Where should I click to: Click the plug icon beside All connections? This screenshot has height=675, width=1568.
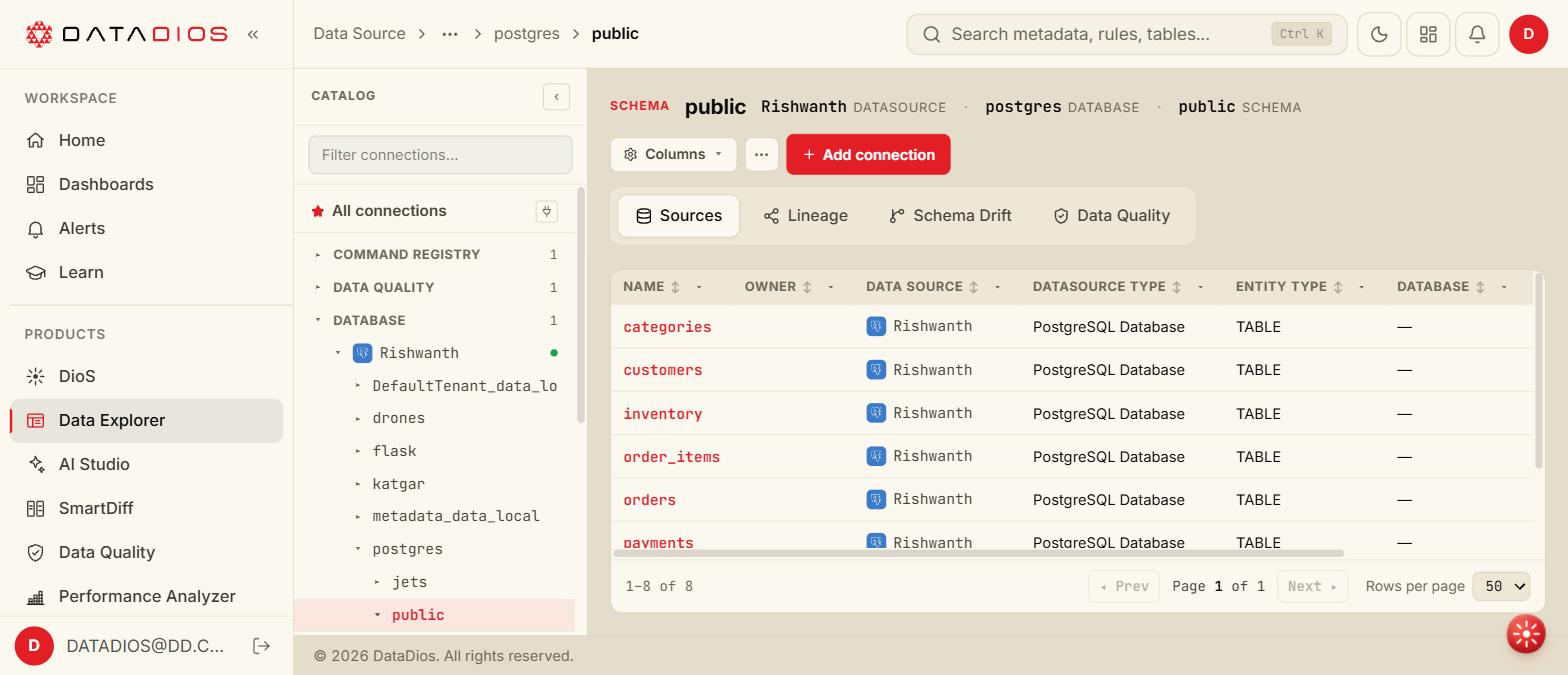pos(547,211)
